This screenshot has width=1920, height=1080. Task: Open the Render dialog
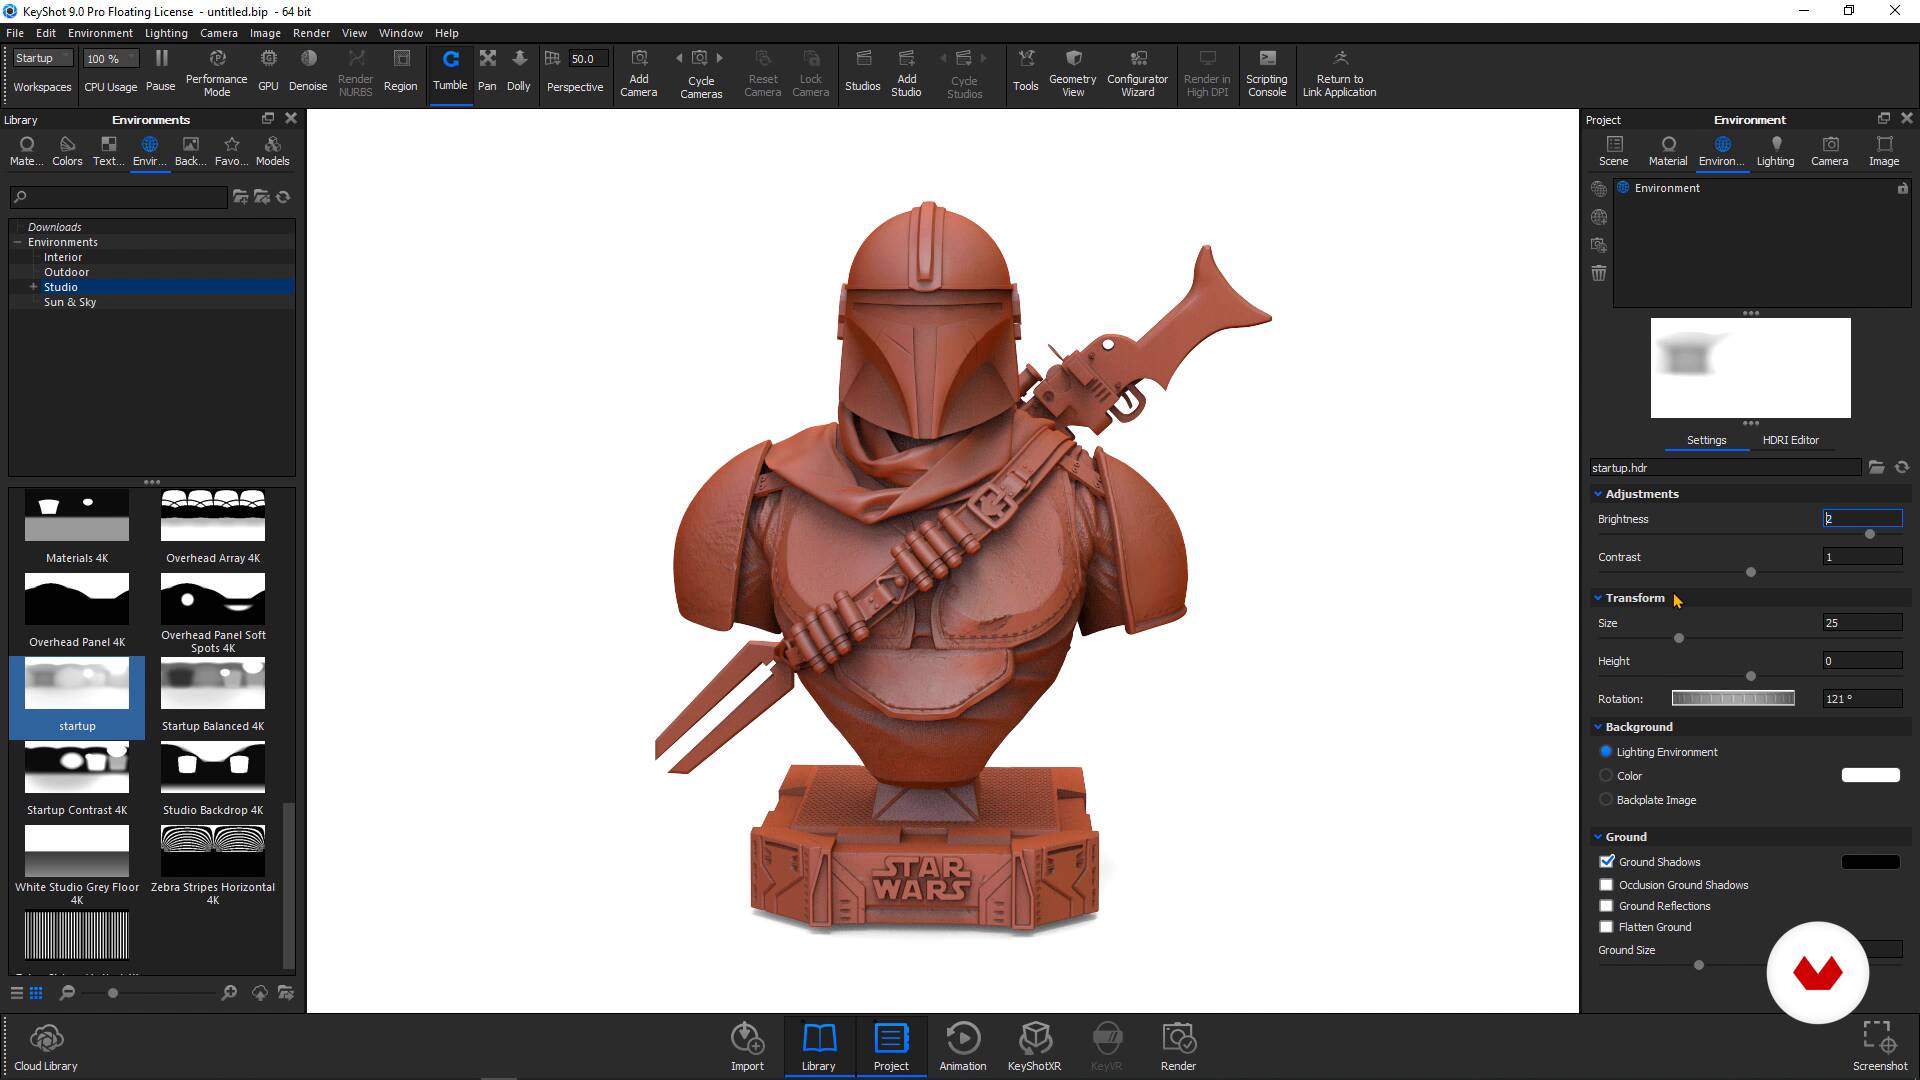[x=1178, y=1047]
